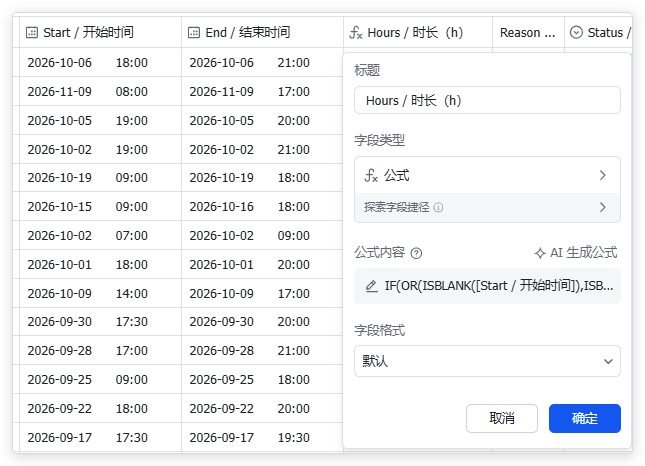Click the pencil edit icon in formula box
Screen dimensions: 645x466
point(371,286)
